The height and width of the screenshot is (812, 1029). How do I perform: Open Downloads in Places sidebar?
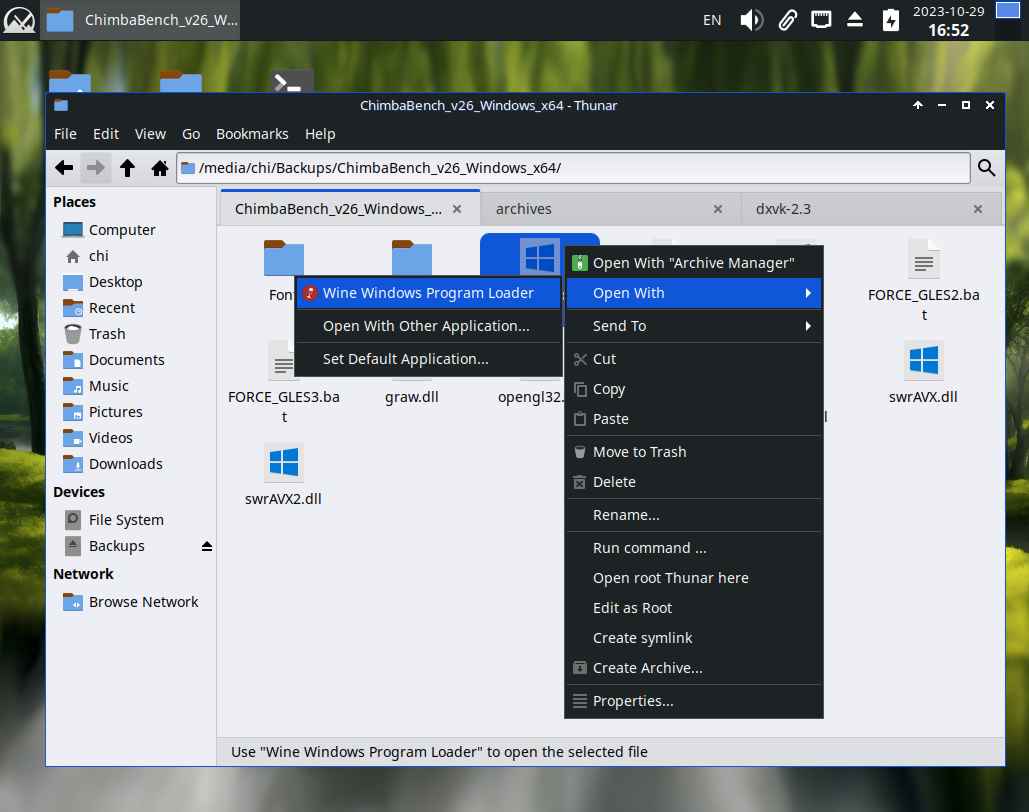(x=125, y=464)
